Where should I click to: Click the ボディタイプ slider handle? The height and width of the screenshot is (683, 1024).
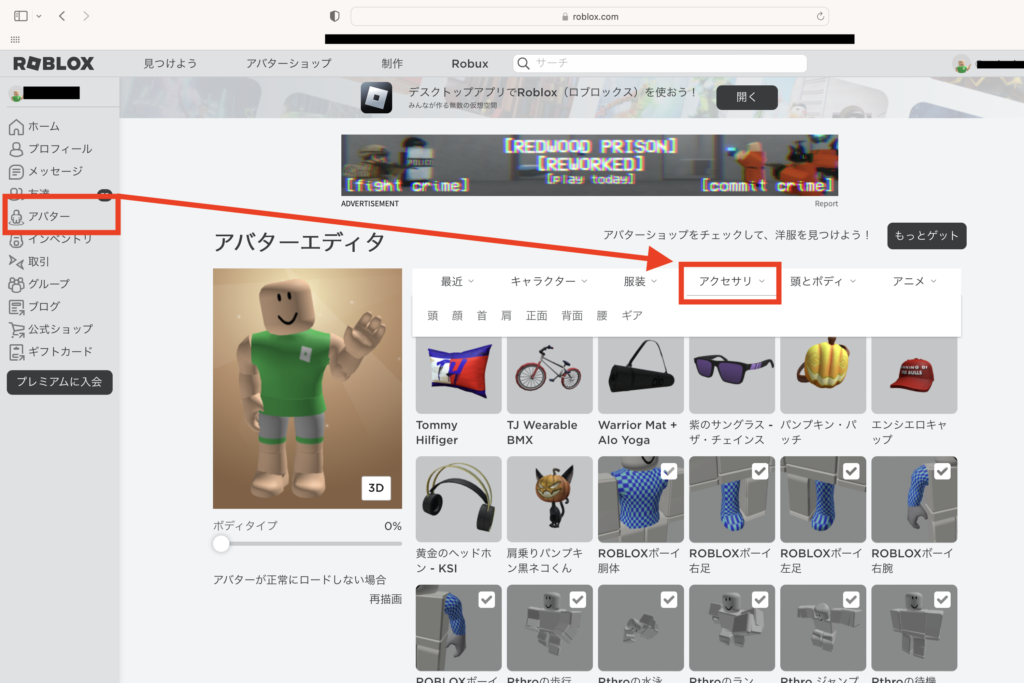(221, 543)
